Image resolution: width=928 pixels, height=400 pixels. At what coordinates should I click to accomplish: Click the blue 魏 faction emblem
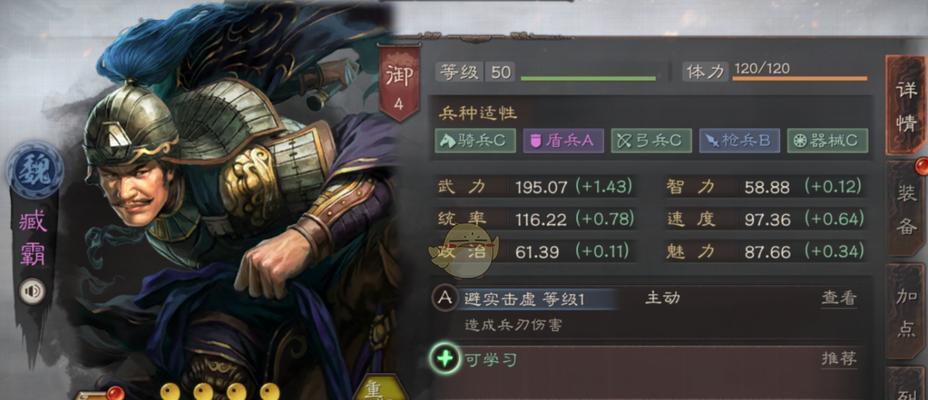[x=35, y=169]
